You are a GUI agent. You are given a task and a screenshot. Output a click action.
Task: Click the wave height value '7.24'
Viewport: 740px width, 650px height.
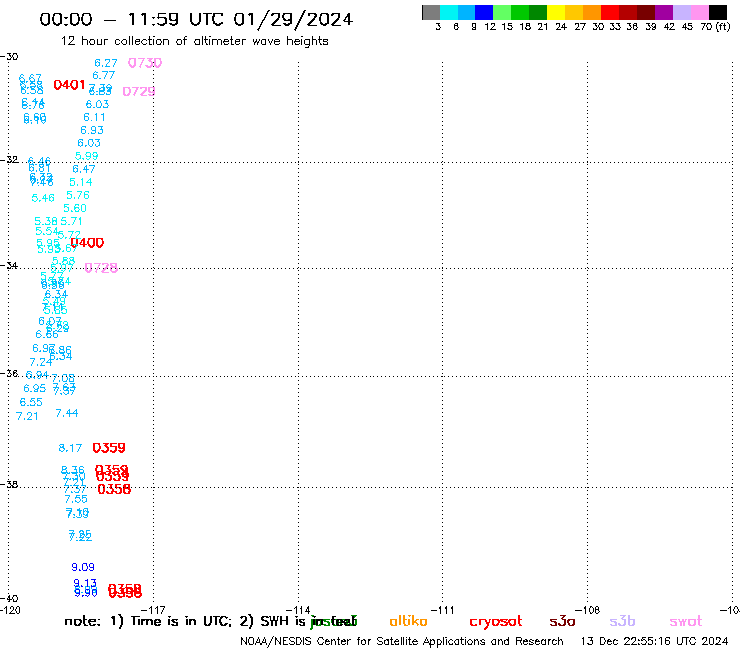pyautogui.click(x=41, y=362)
